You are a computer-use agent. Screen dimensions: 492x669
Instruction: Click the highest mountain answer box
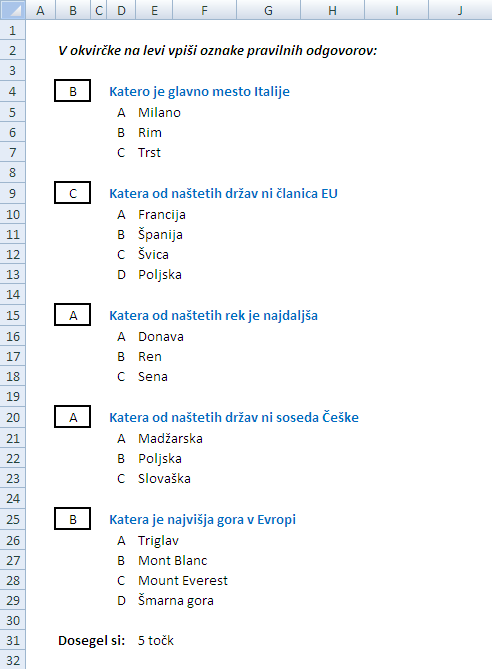pos(73,519)
